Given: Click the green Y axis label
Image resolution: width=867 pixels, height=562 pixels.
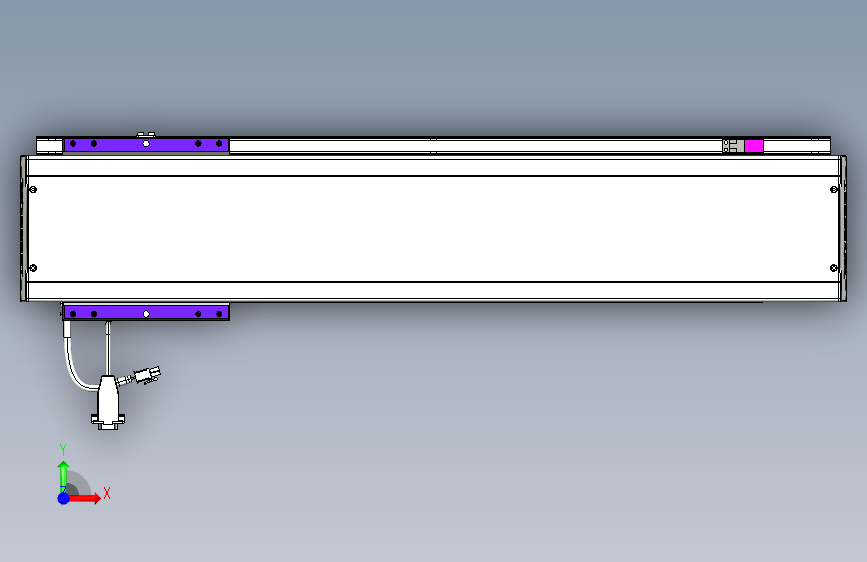Looking at the screenshot, I should point(63,450).
